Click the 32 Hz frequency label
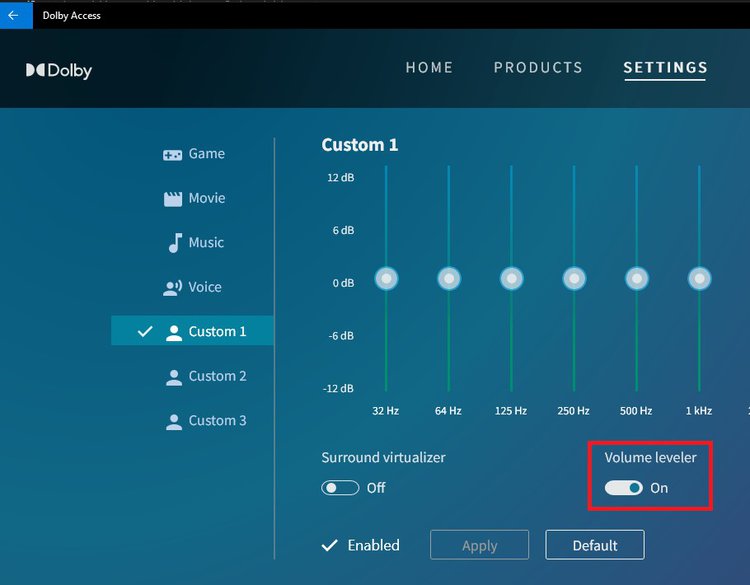 (x=386, y=411)
